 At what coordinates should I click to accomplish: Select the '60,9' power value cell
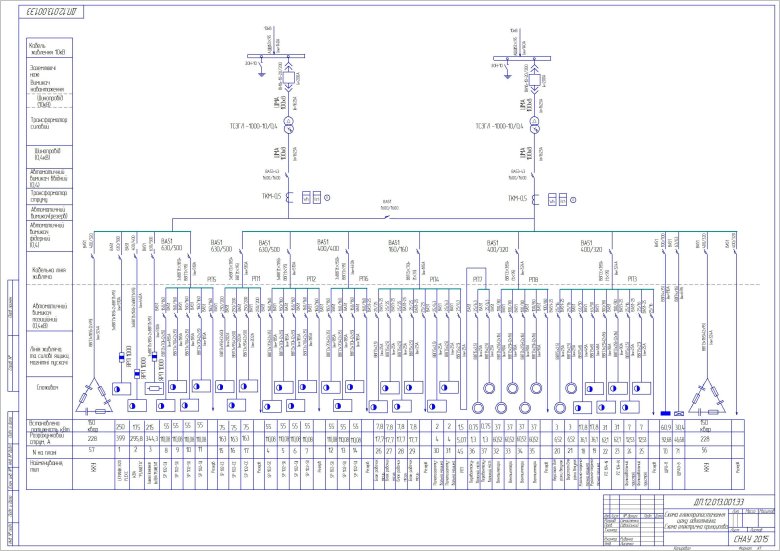(666, 427)
